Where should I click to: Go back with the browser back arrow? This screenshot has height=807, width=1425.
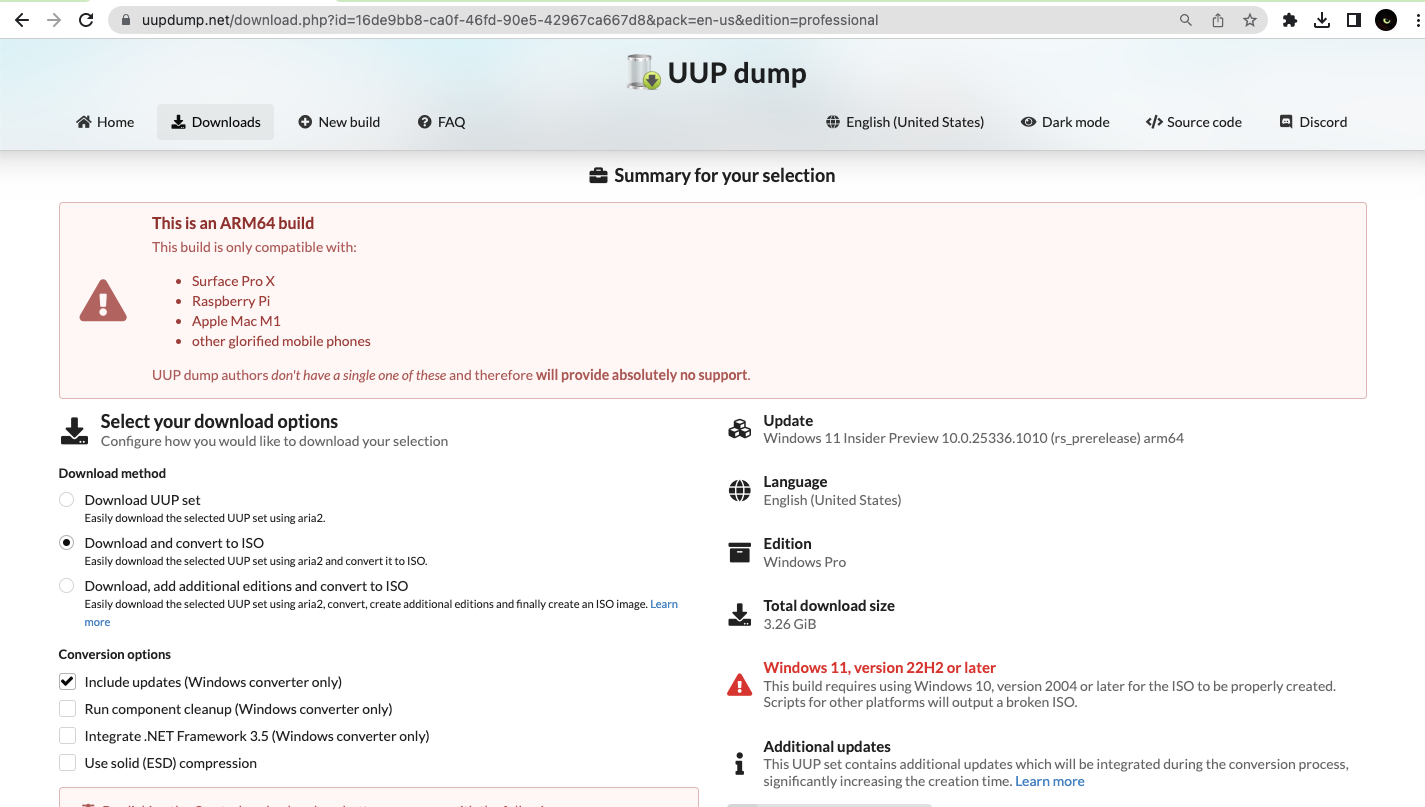pos(22,20)
